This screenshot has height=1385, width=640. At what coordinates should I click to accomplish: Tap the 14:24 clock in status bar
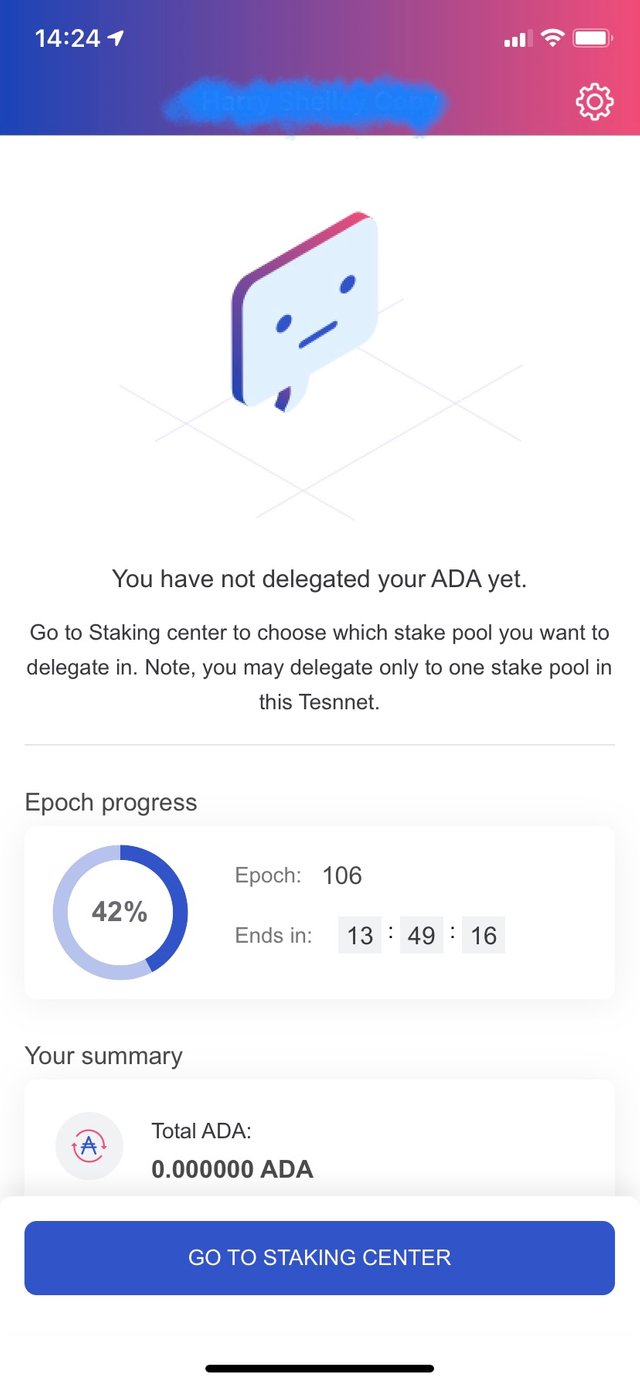[67, 38]
